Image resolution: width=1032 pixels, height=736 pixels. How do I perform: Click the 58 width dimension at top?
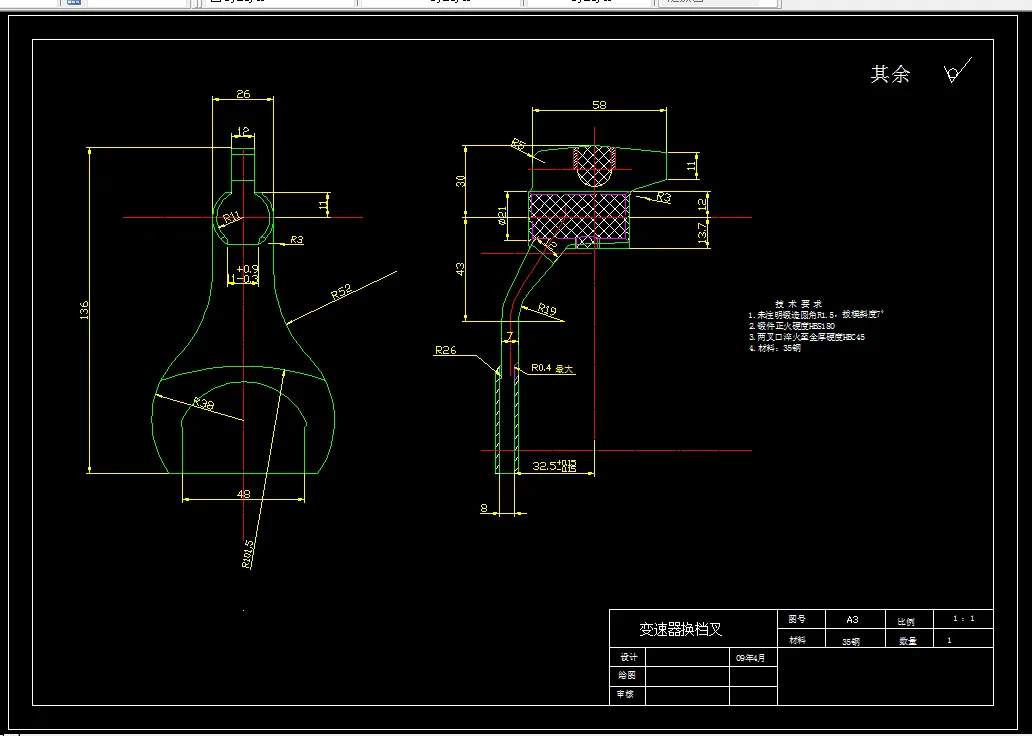599,104
